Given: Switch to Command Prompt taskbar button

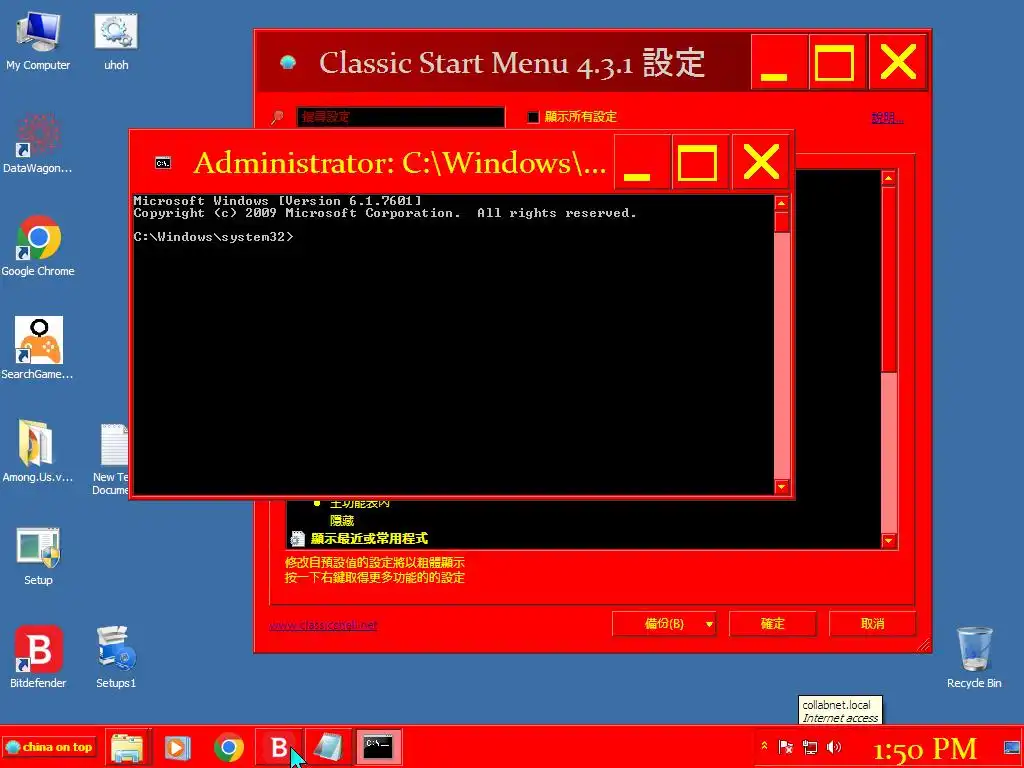Looking at the screenshot, I should point(378,747).
